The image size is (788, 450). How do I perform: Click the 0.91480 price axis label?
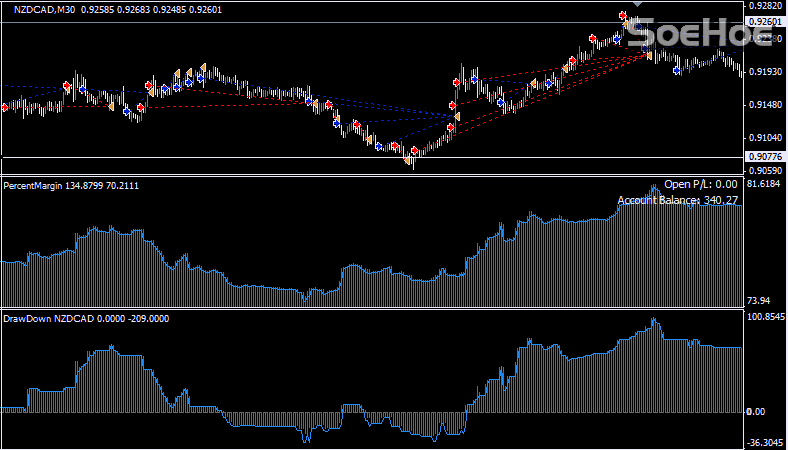point(765,105)
